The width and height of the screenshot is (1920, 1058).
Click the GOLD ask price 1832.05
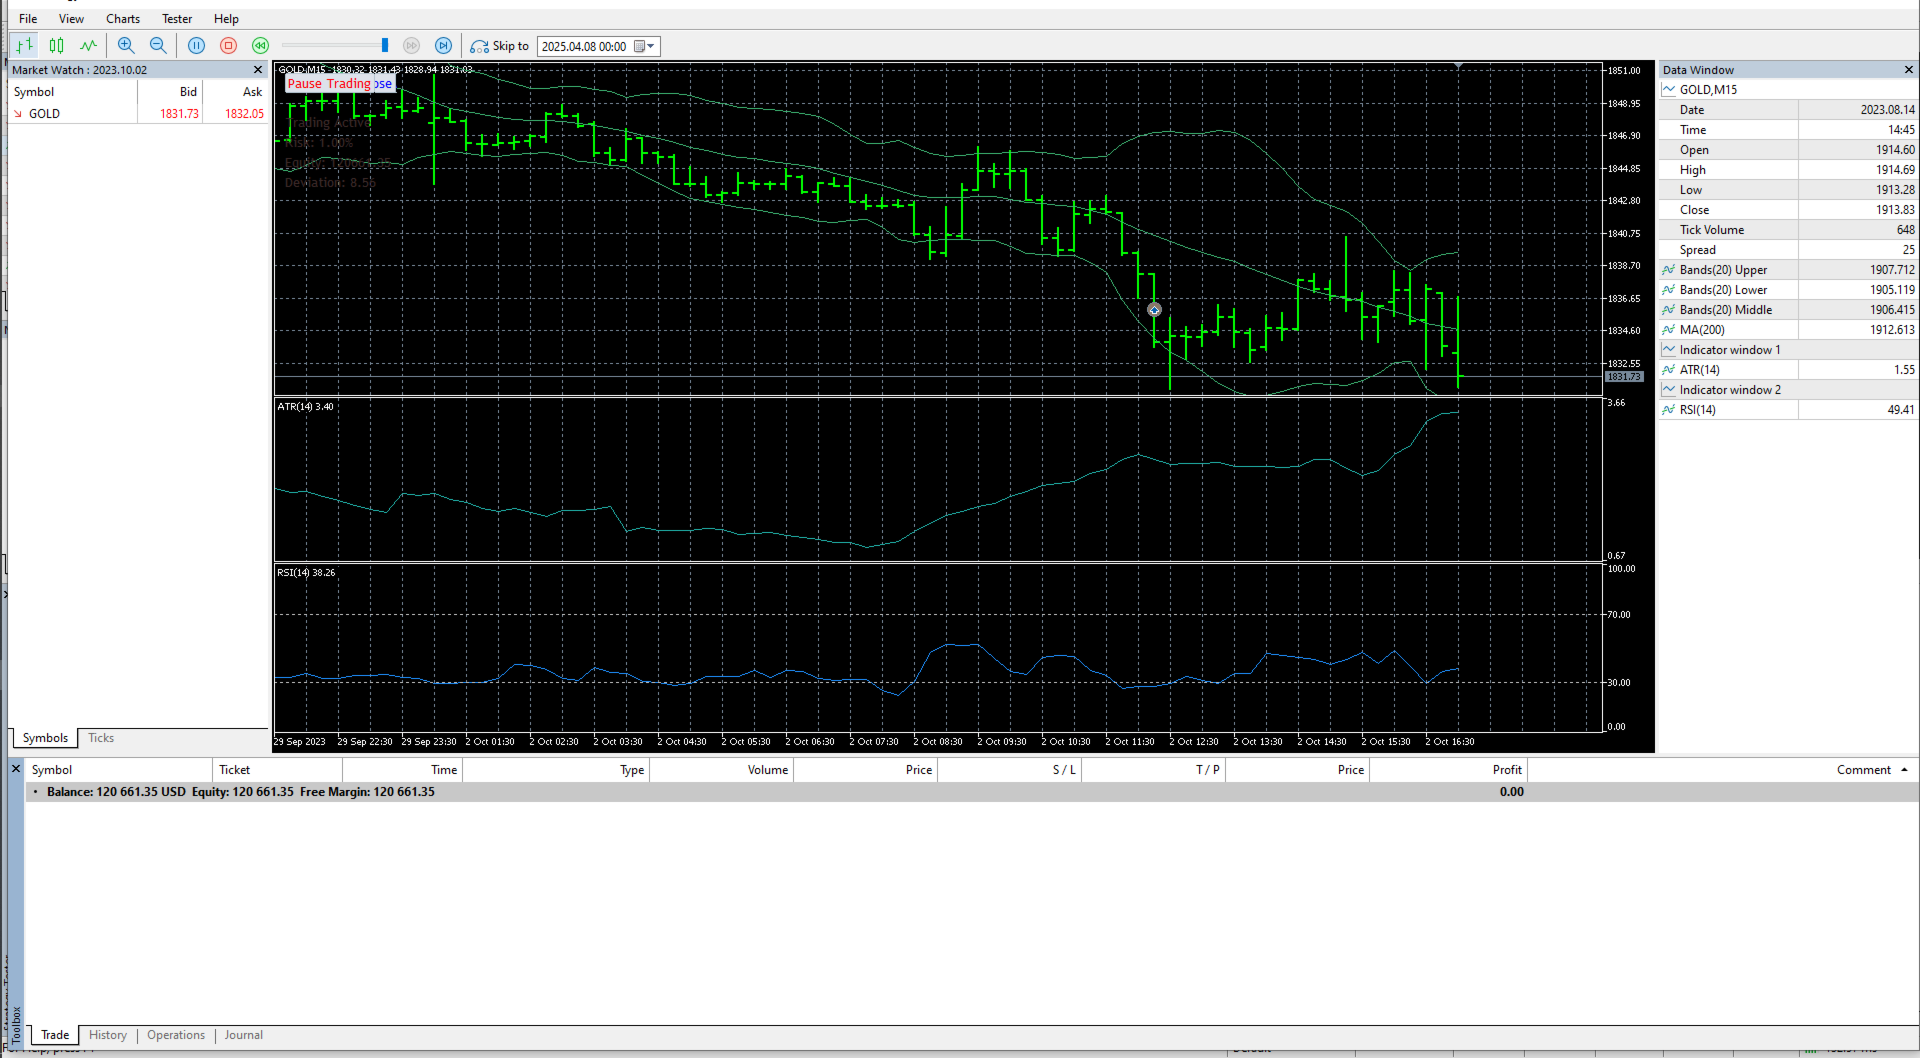tap(244, 114)
